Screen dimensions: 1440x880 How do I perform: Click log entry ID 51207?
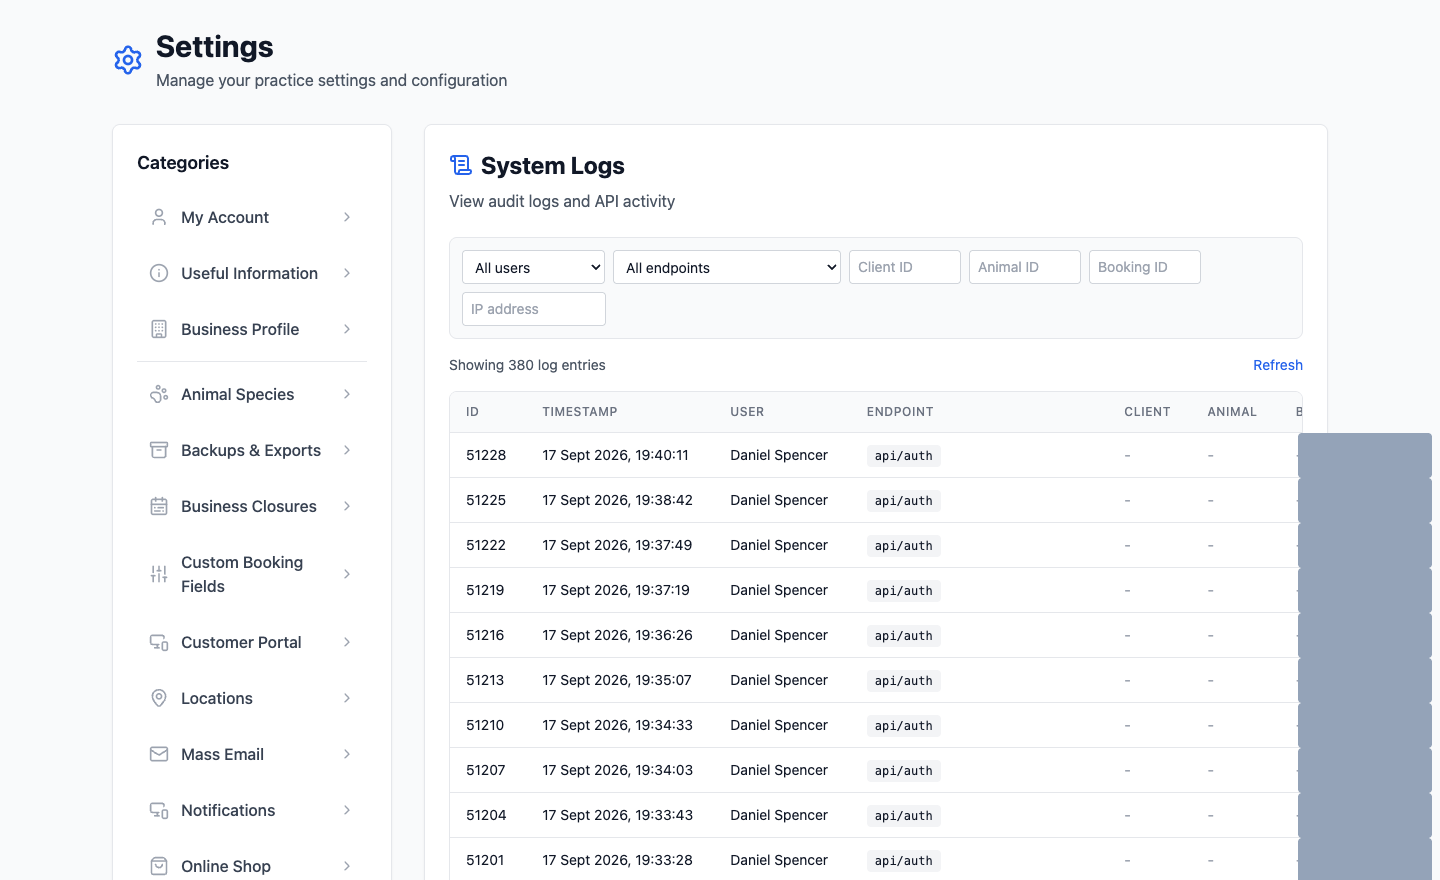coord(486,770)
